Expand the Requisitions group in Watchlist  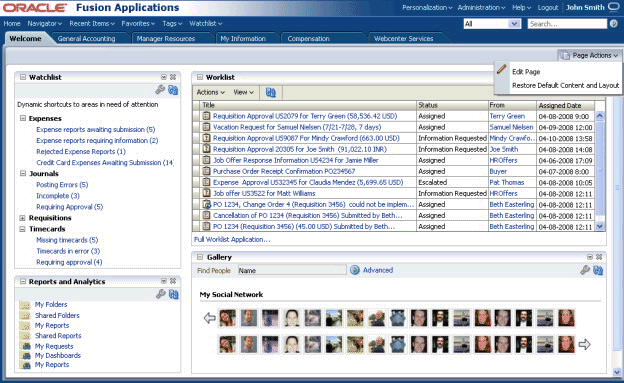coord(23,218)
